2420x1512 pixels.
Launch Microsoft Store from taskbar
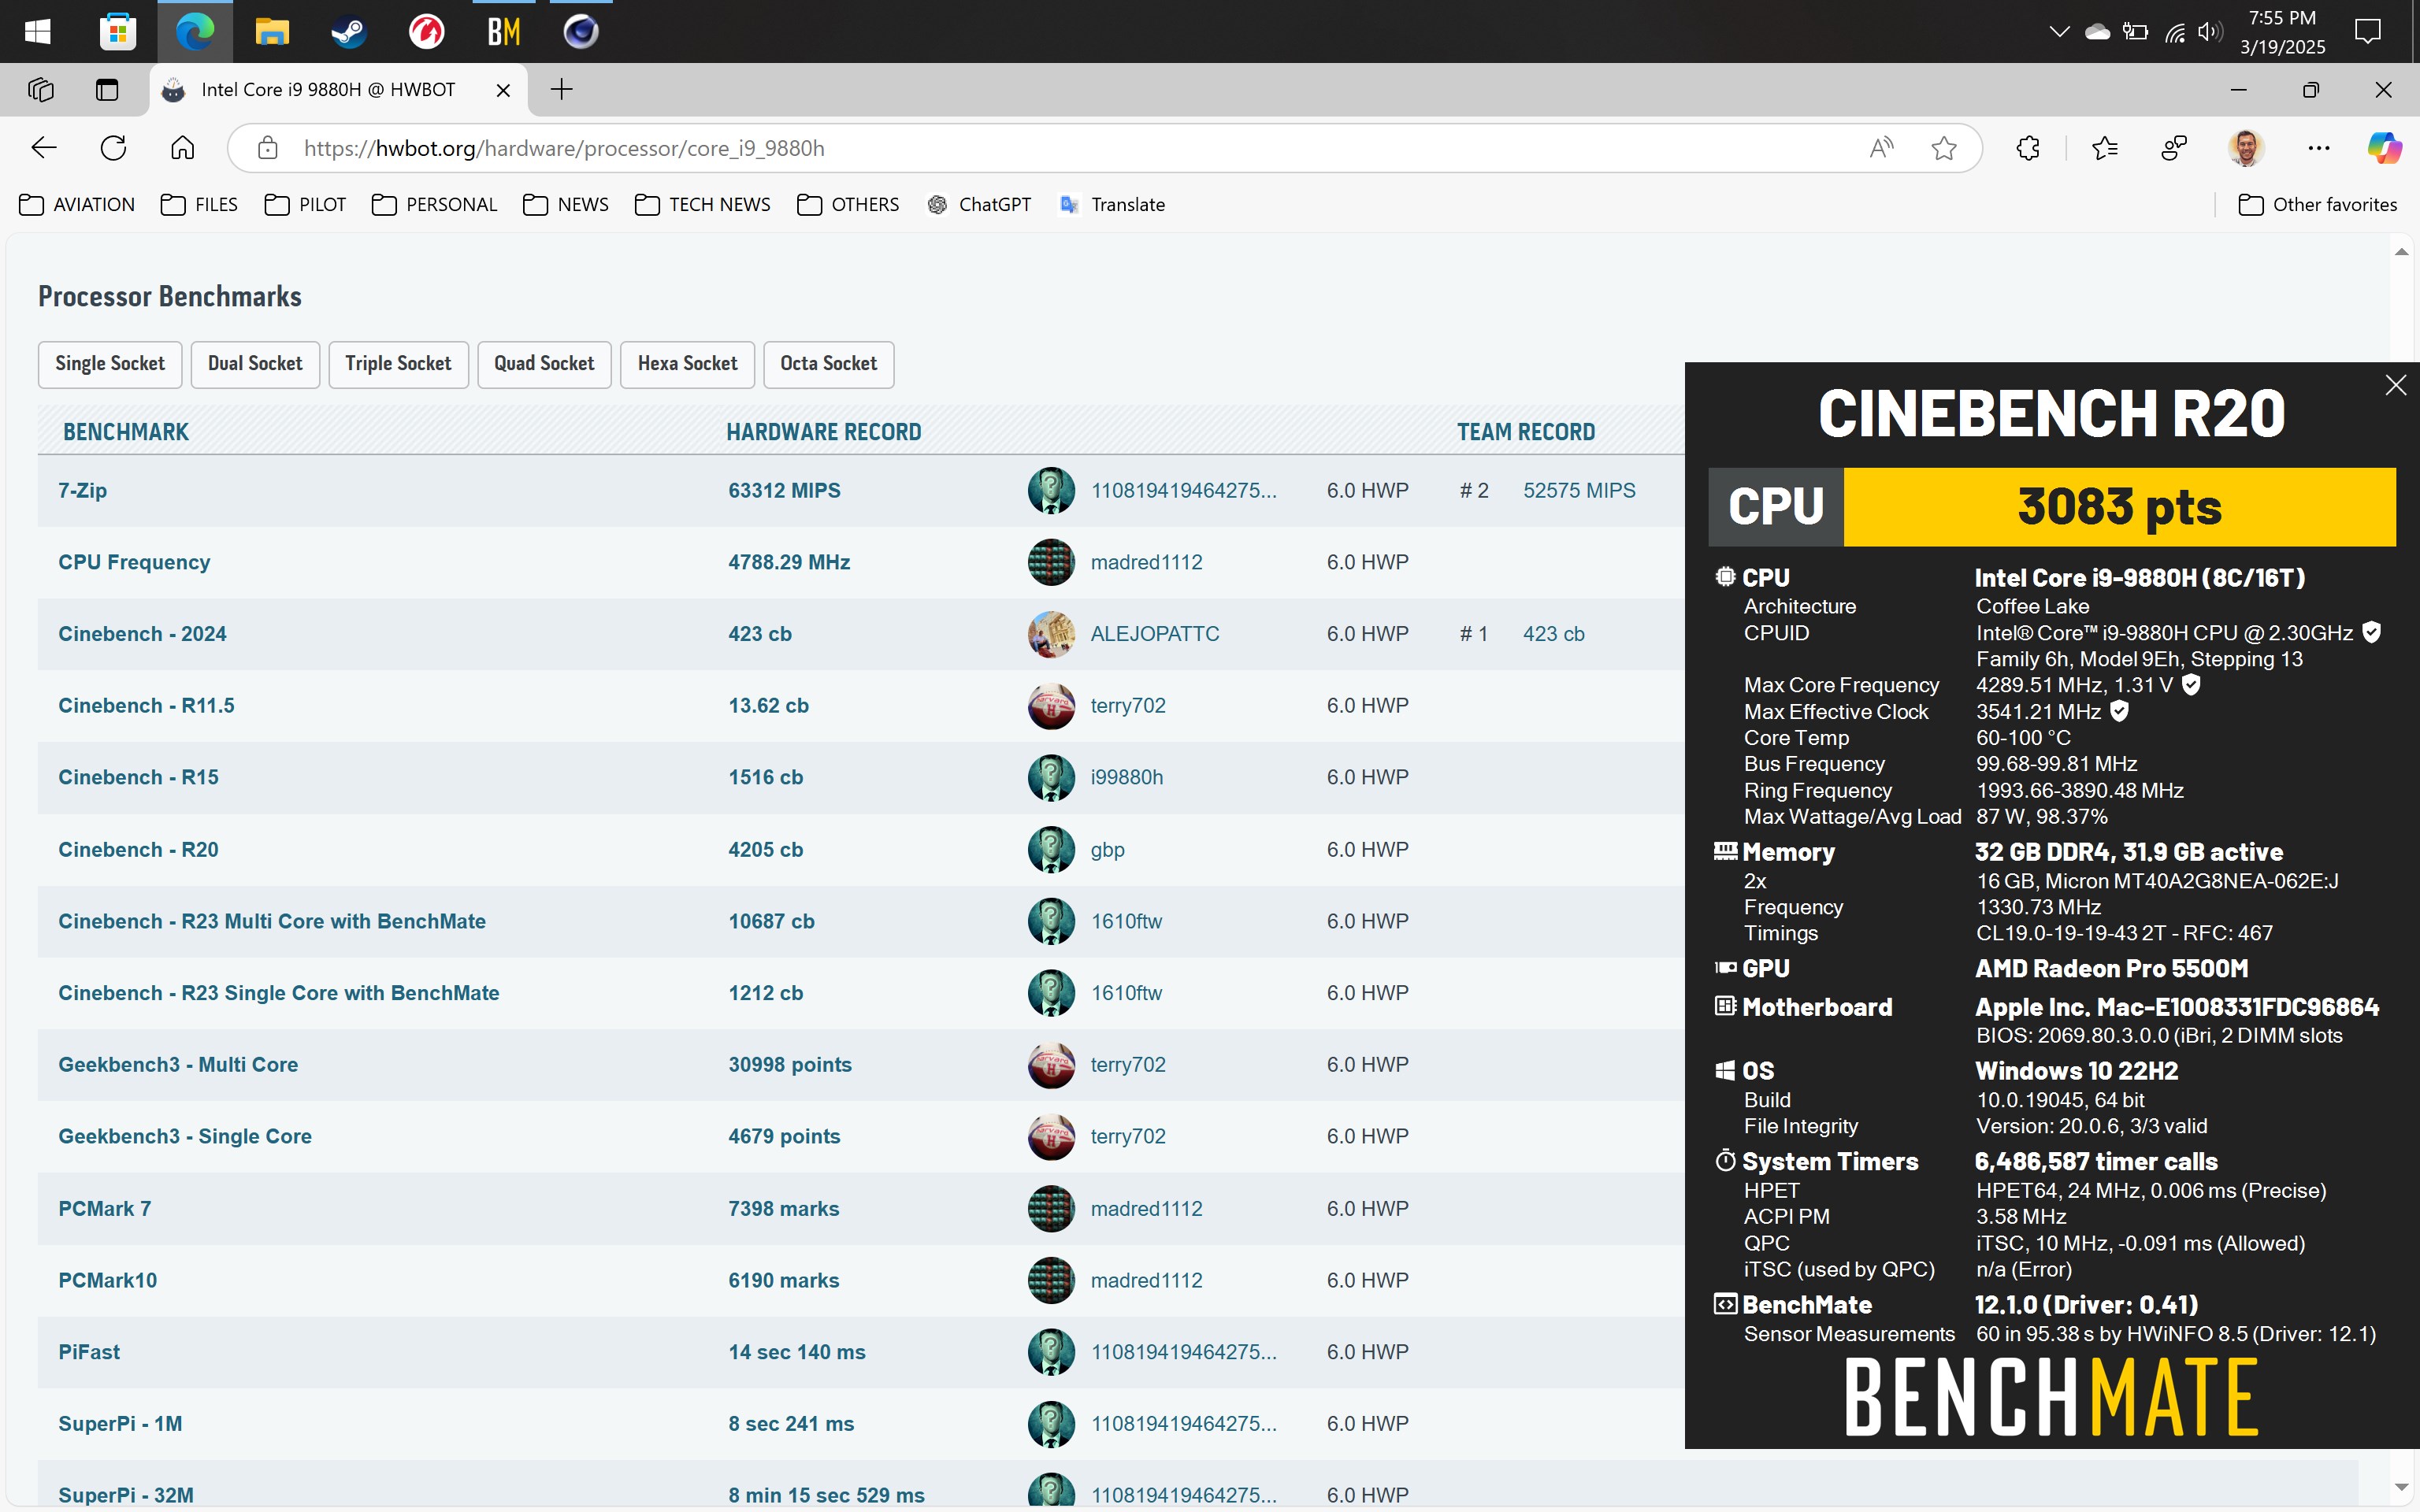[x=117, y=31]
